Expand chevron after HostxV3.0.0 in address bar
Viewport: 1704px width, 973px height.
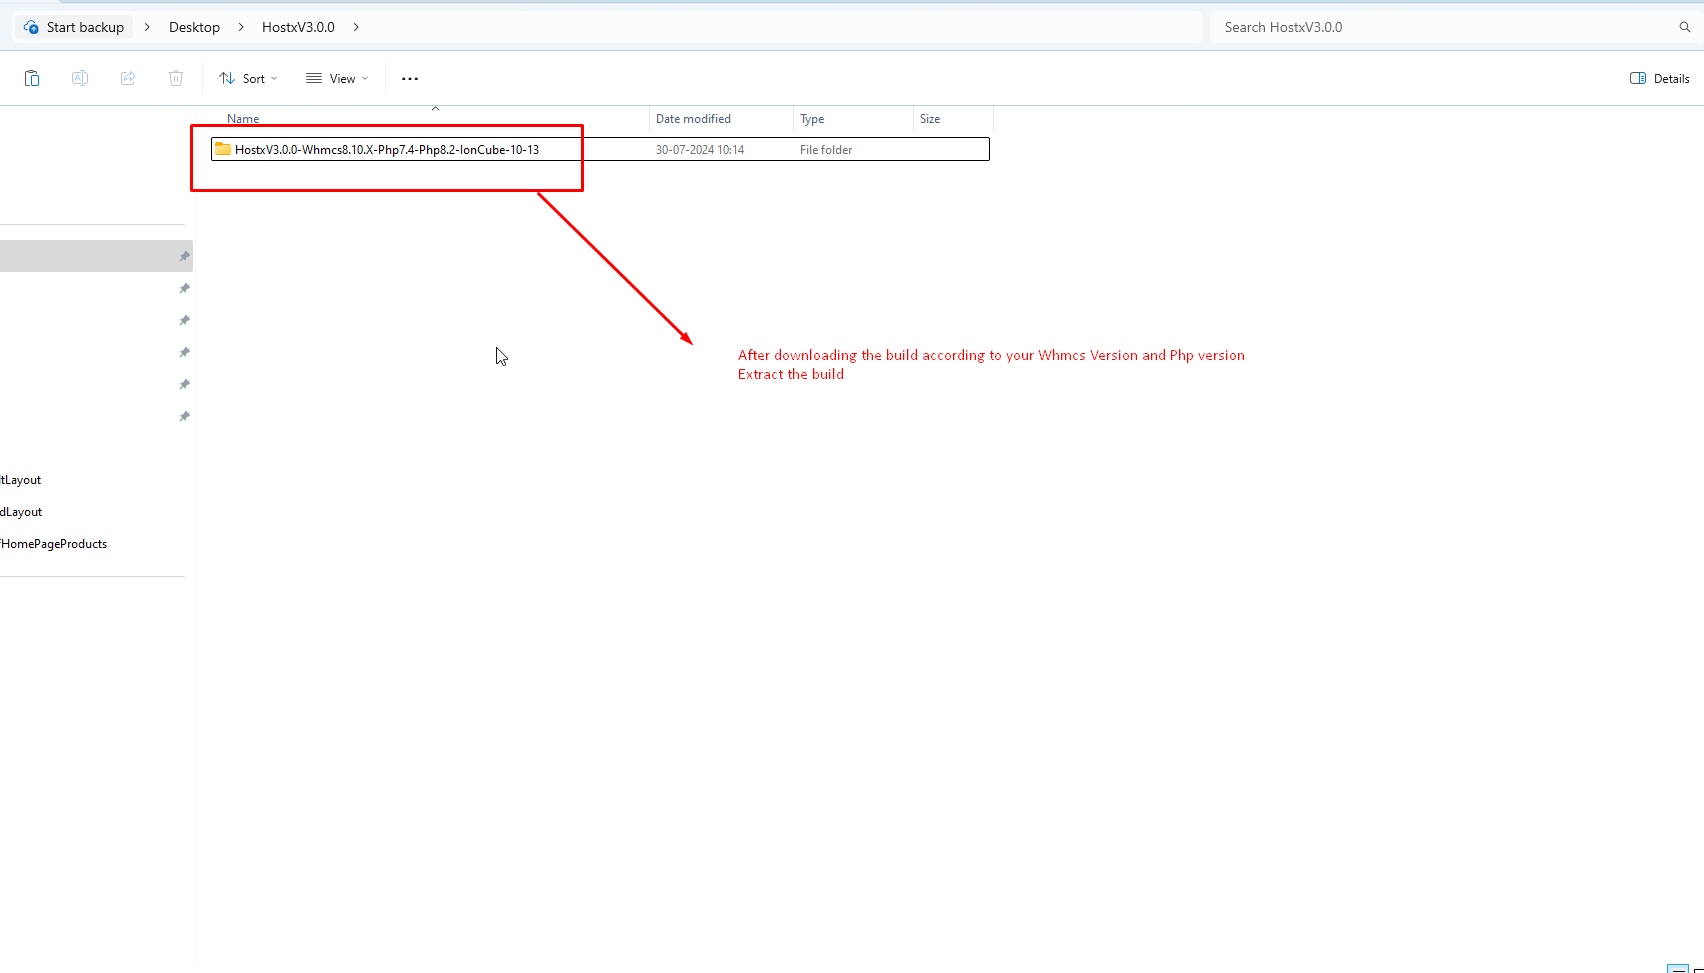pyautogui.click(x=356, y=27)
